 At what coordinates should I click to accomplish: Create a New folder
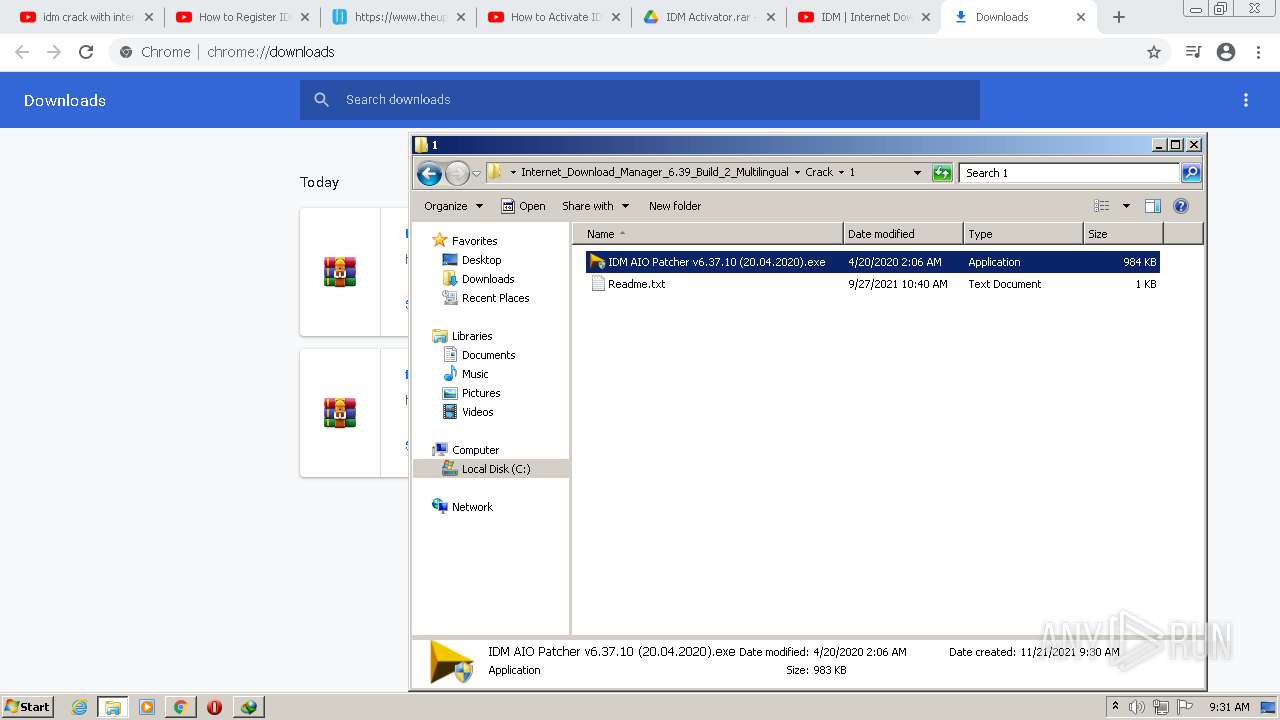coord(675,206)
